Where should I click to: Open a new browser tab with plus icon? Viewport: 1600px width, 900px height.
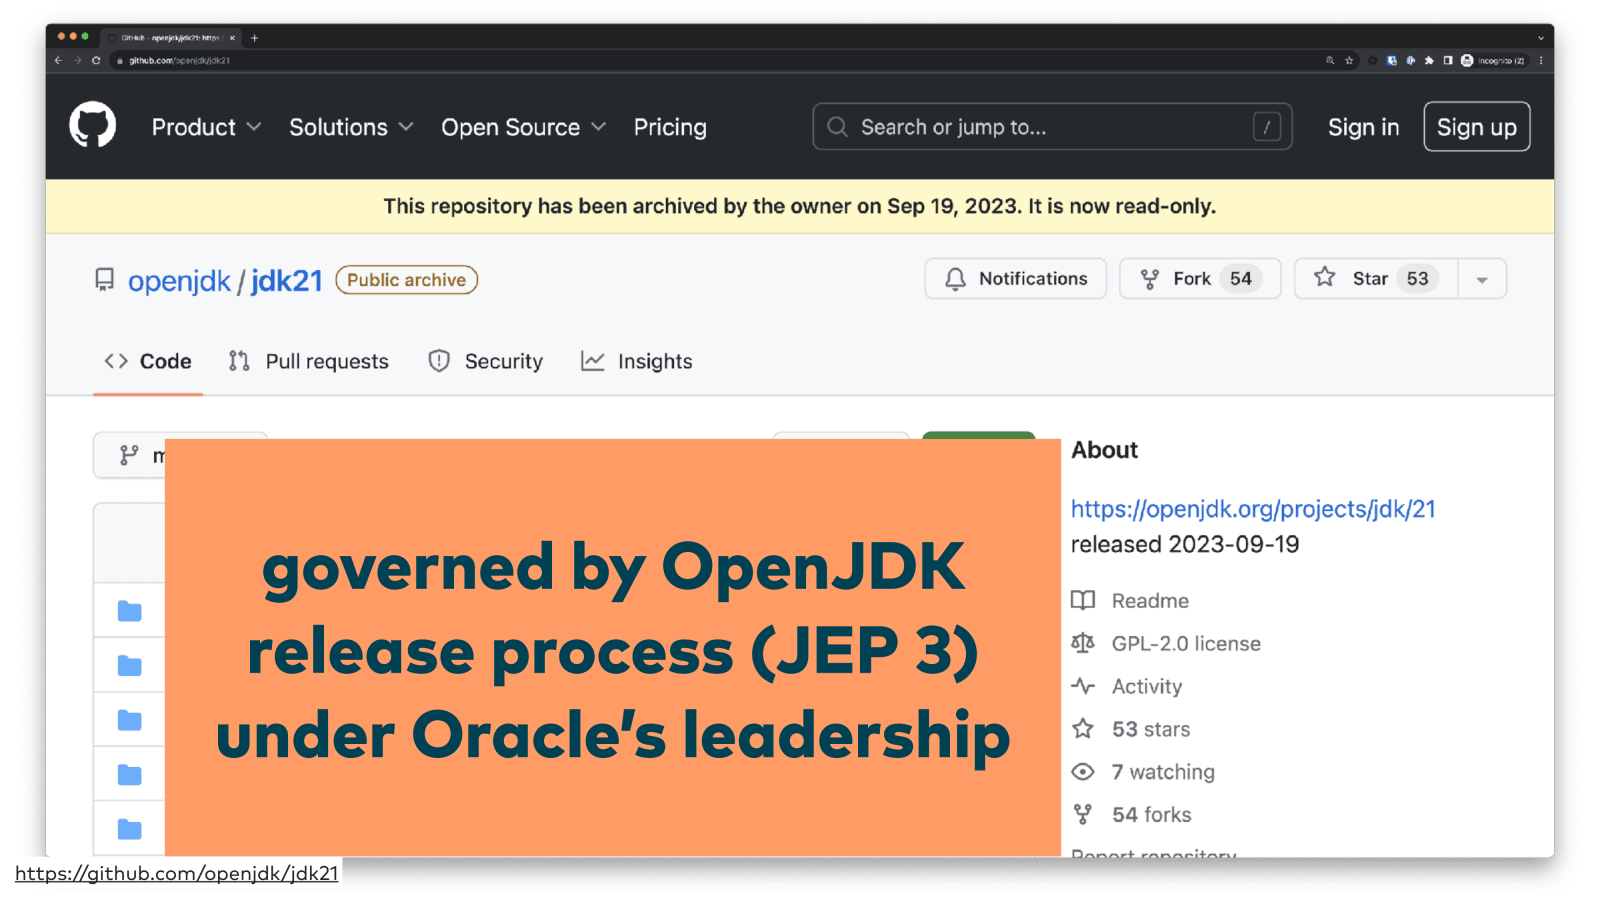(254, 38)
